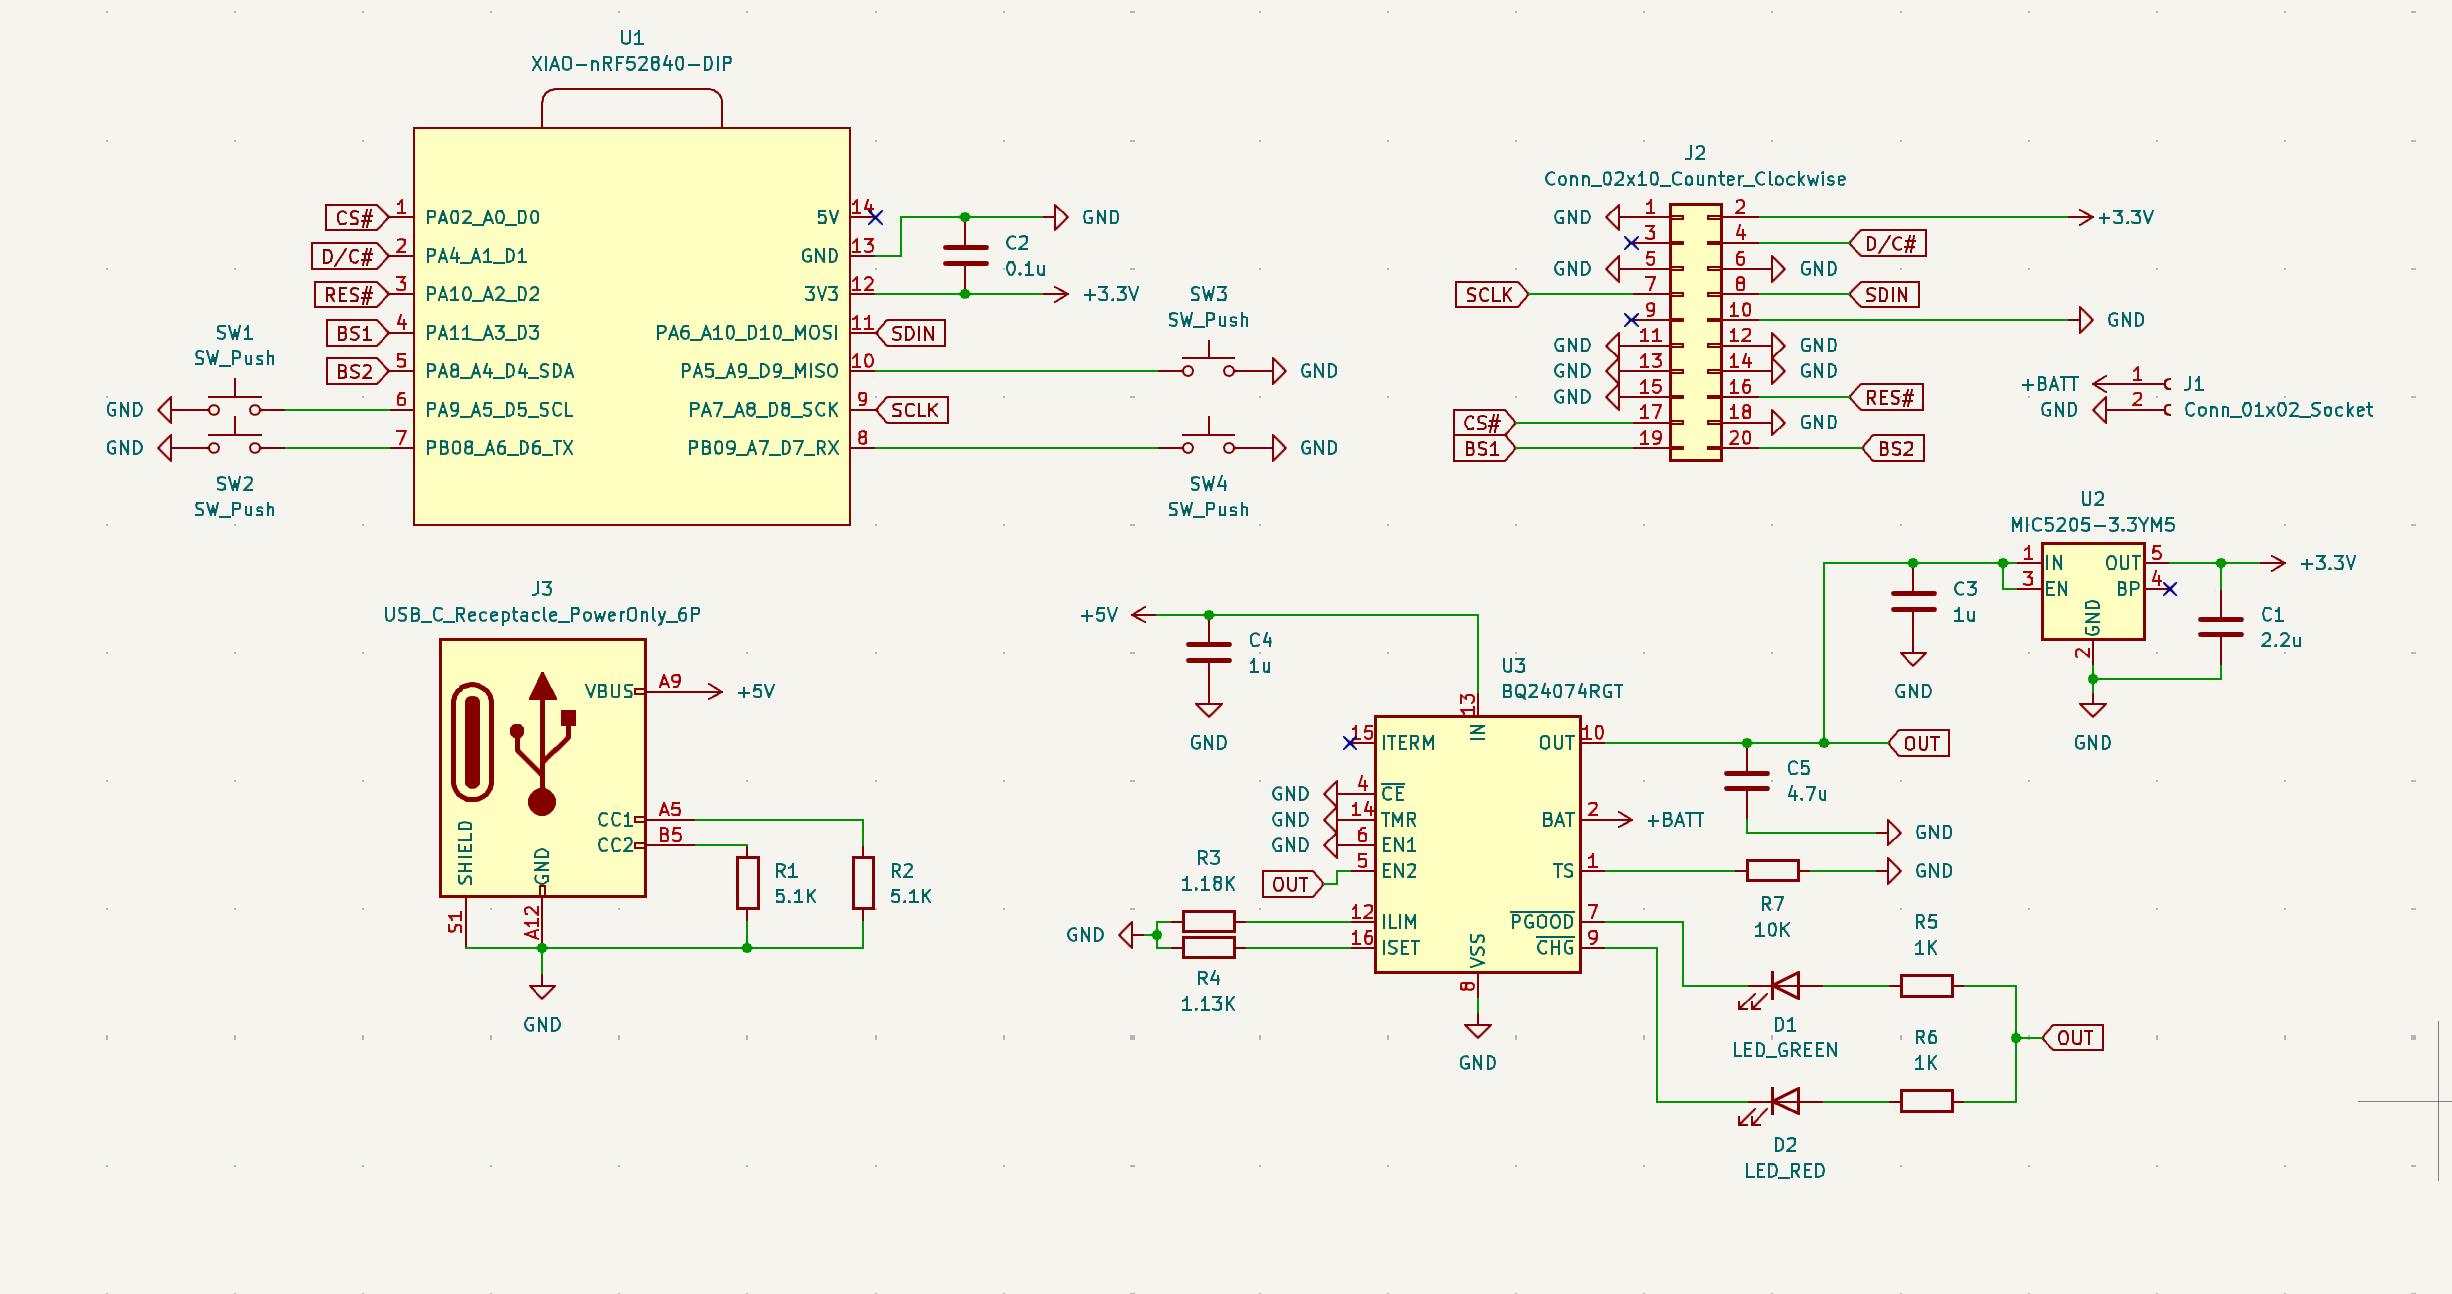The height and width of the screenshot is (1294, 2452).
Task: Select the LED_GREEN diode symbol D1
Action: click(x=1784, y=985)
